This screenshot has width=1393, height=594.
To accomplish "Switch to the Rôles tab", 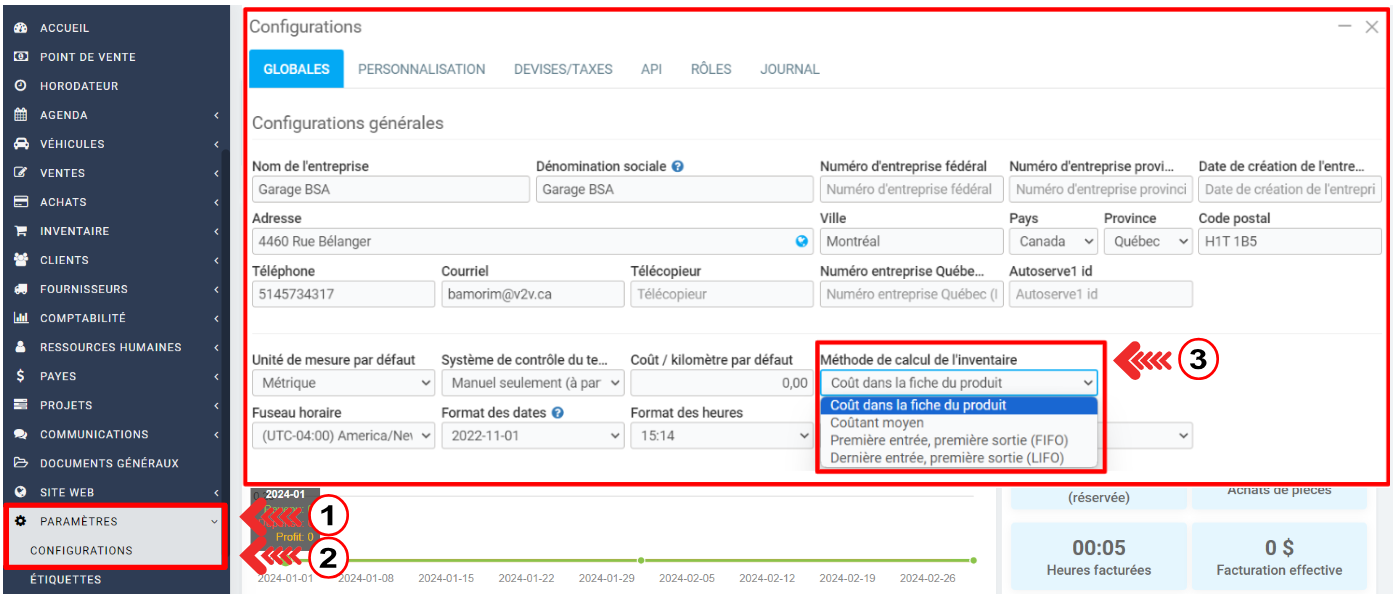I will pos(710,69).
